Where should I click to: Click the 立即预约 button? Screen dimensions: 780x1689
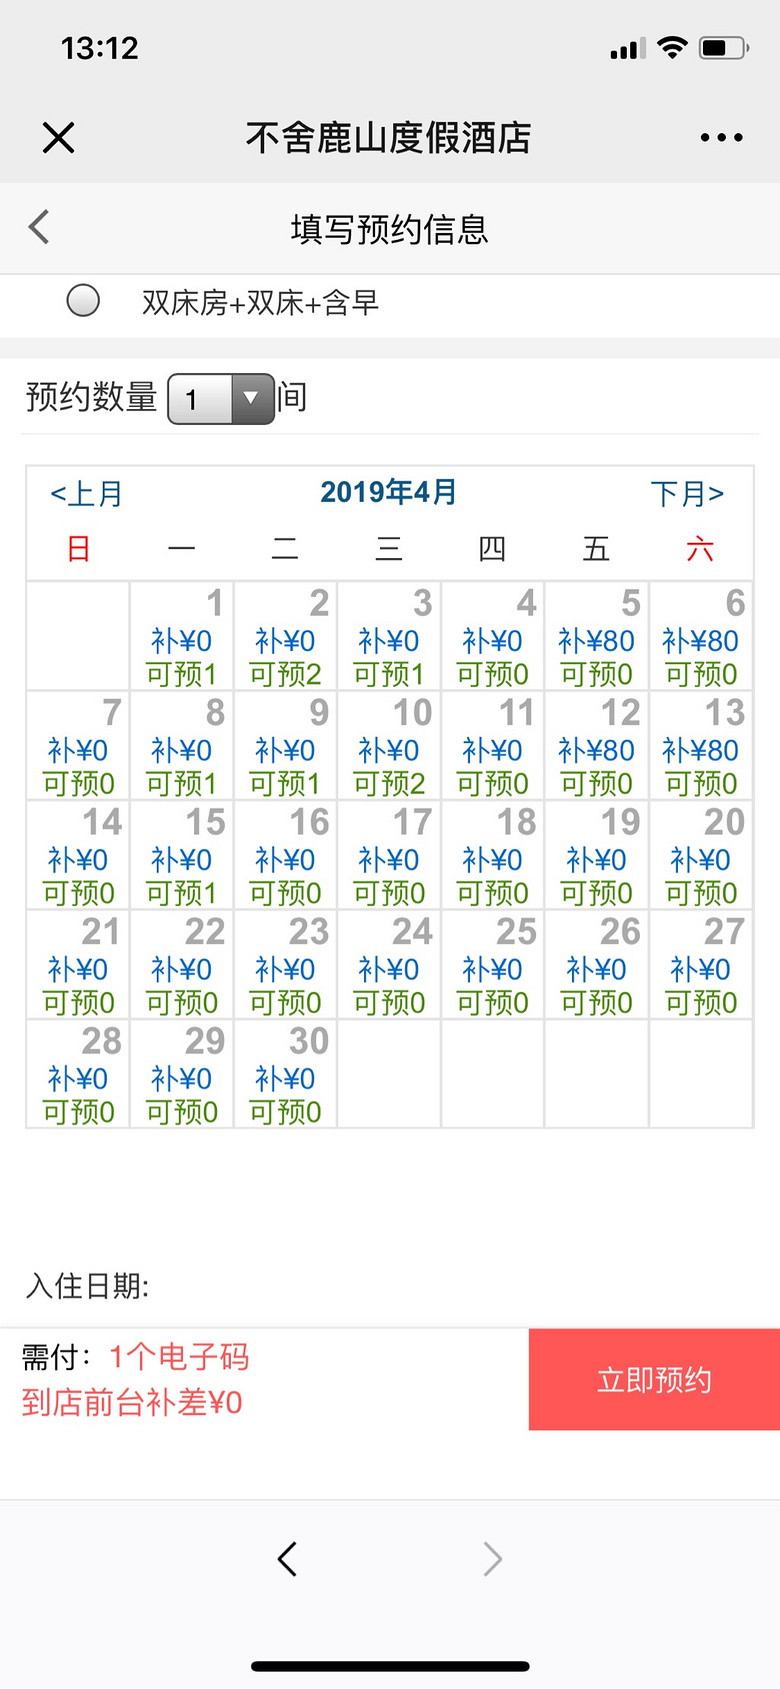click(x=654, y=1379)
